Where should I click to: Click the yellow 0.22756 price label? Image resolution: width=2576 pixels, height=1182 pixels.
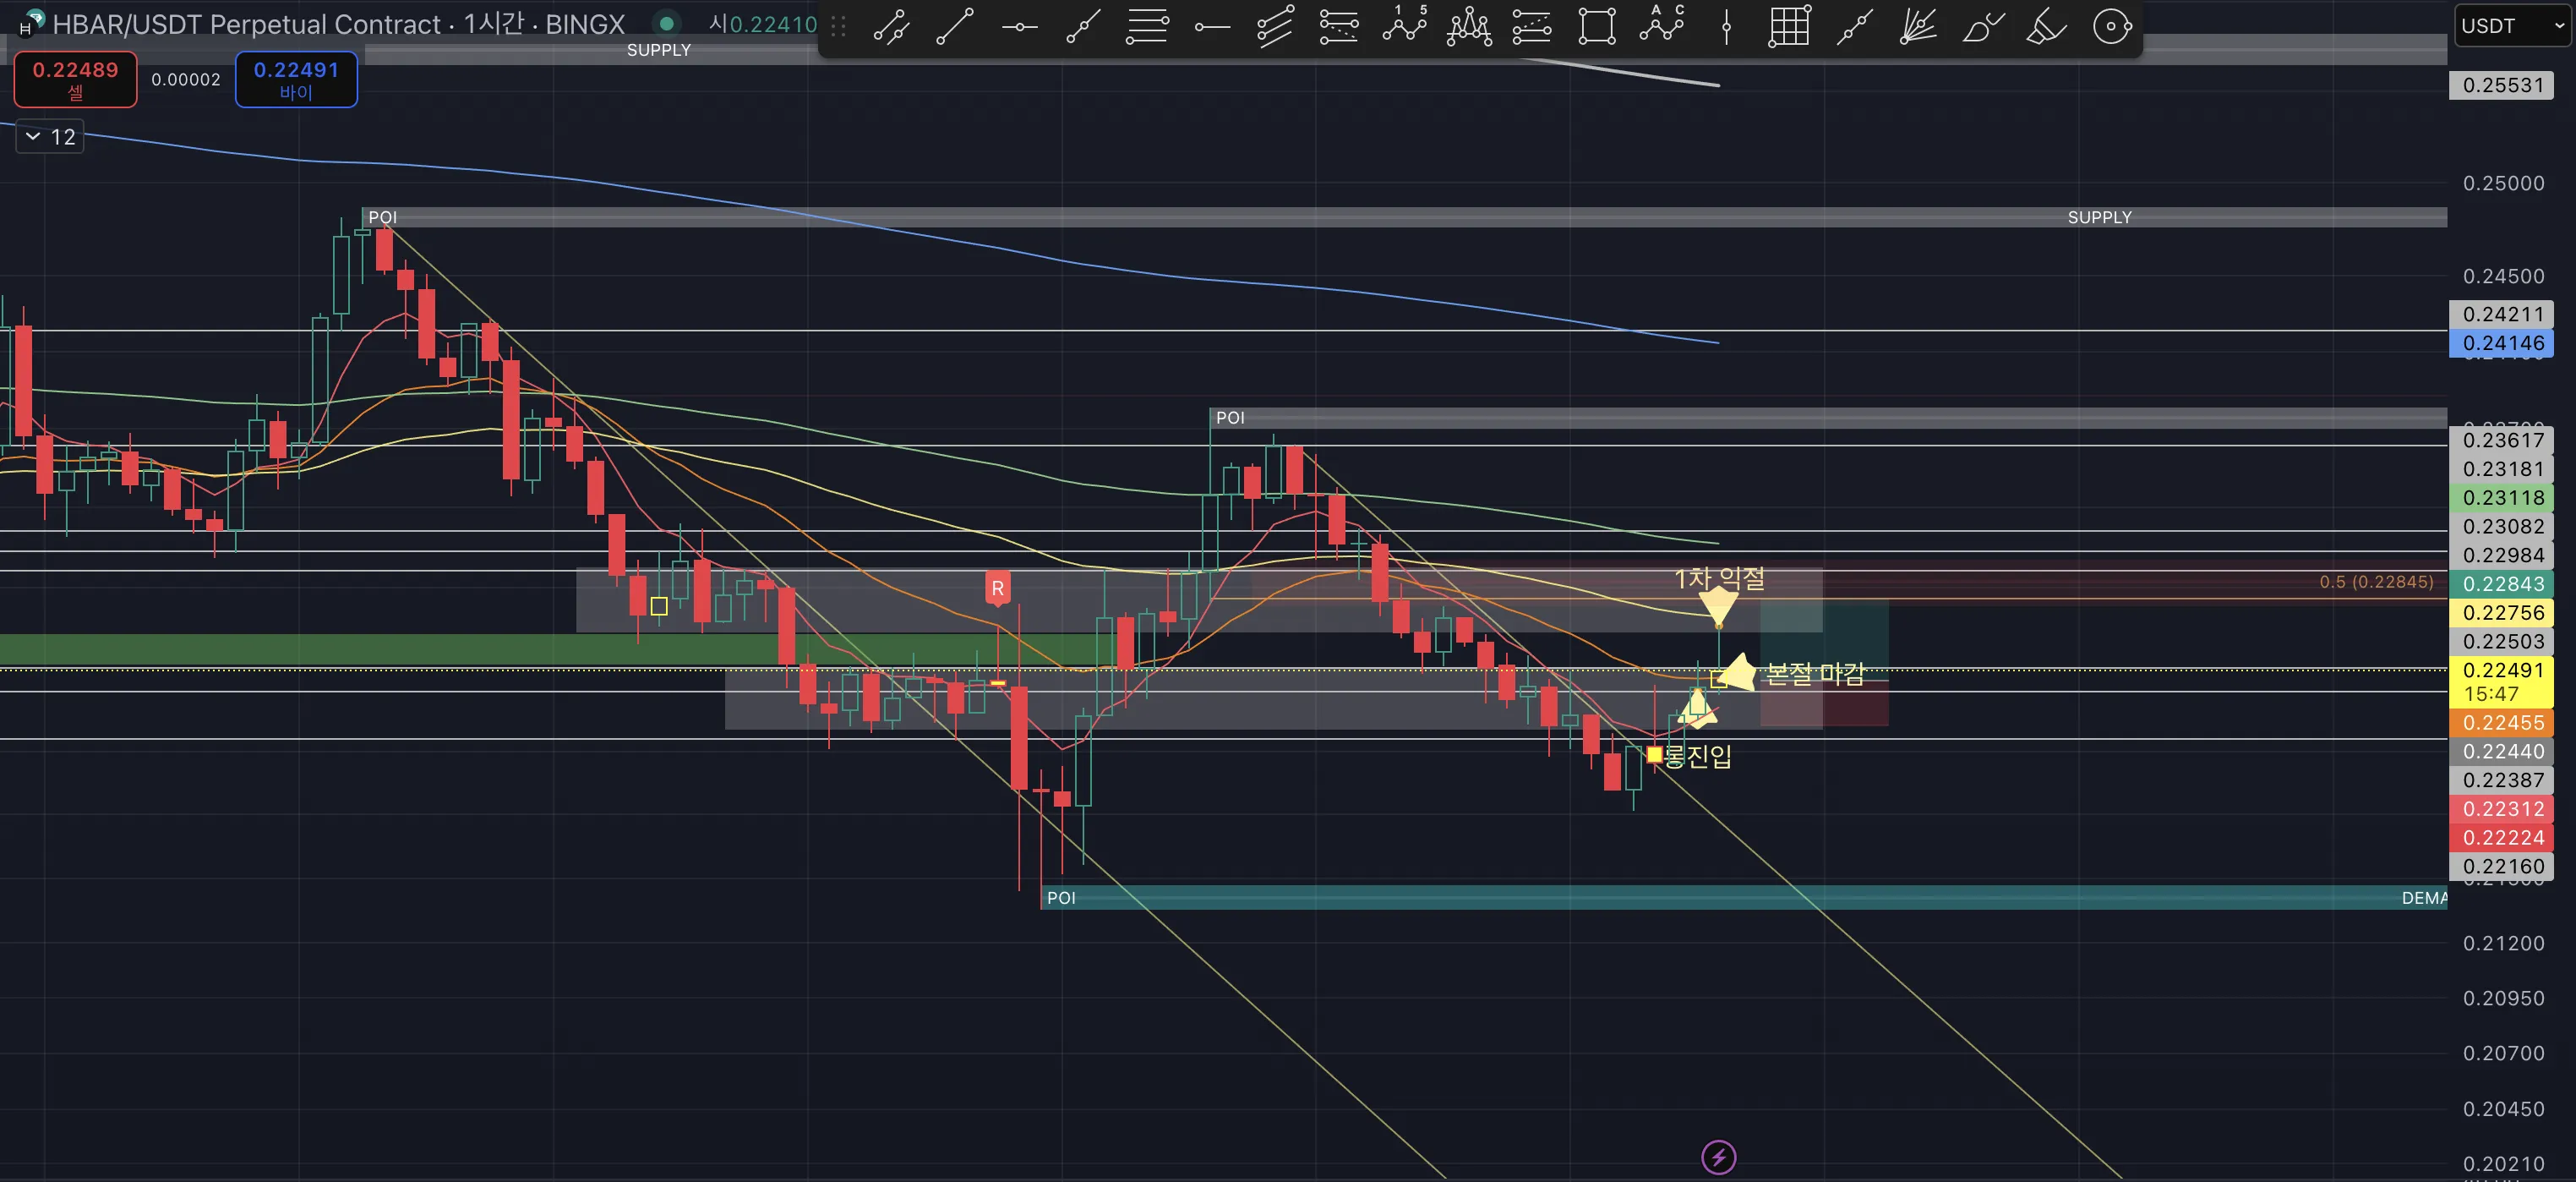2501,612
